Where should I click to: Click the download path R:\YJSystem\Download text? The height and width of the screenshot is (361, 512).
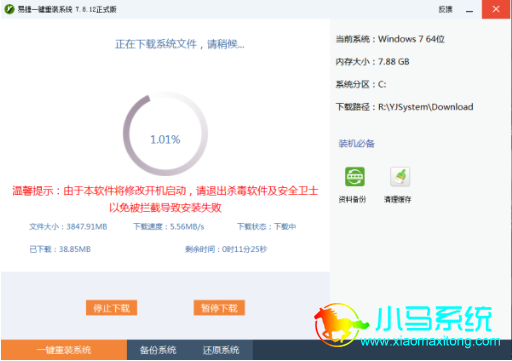pyautogui.click(x=426, y=107)
